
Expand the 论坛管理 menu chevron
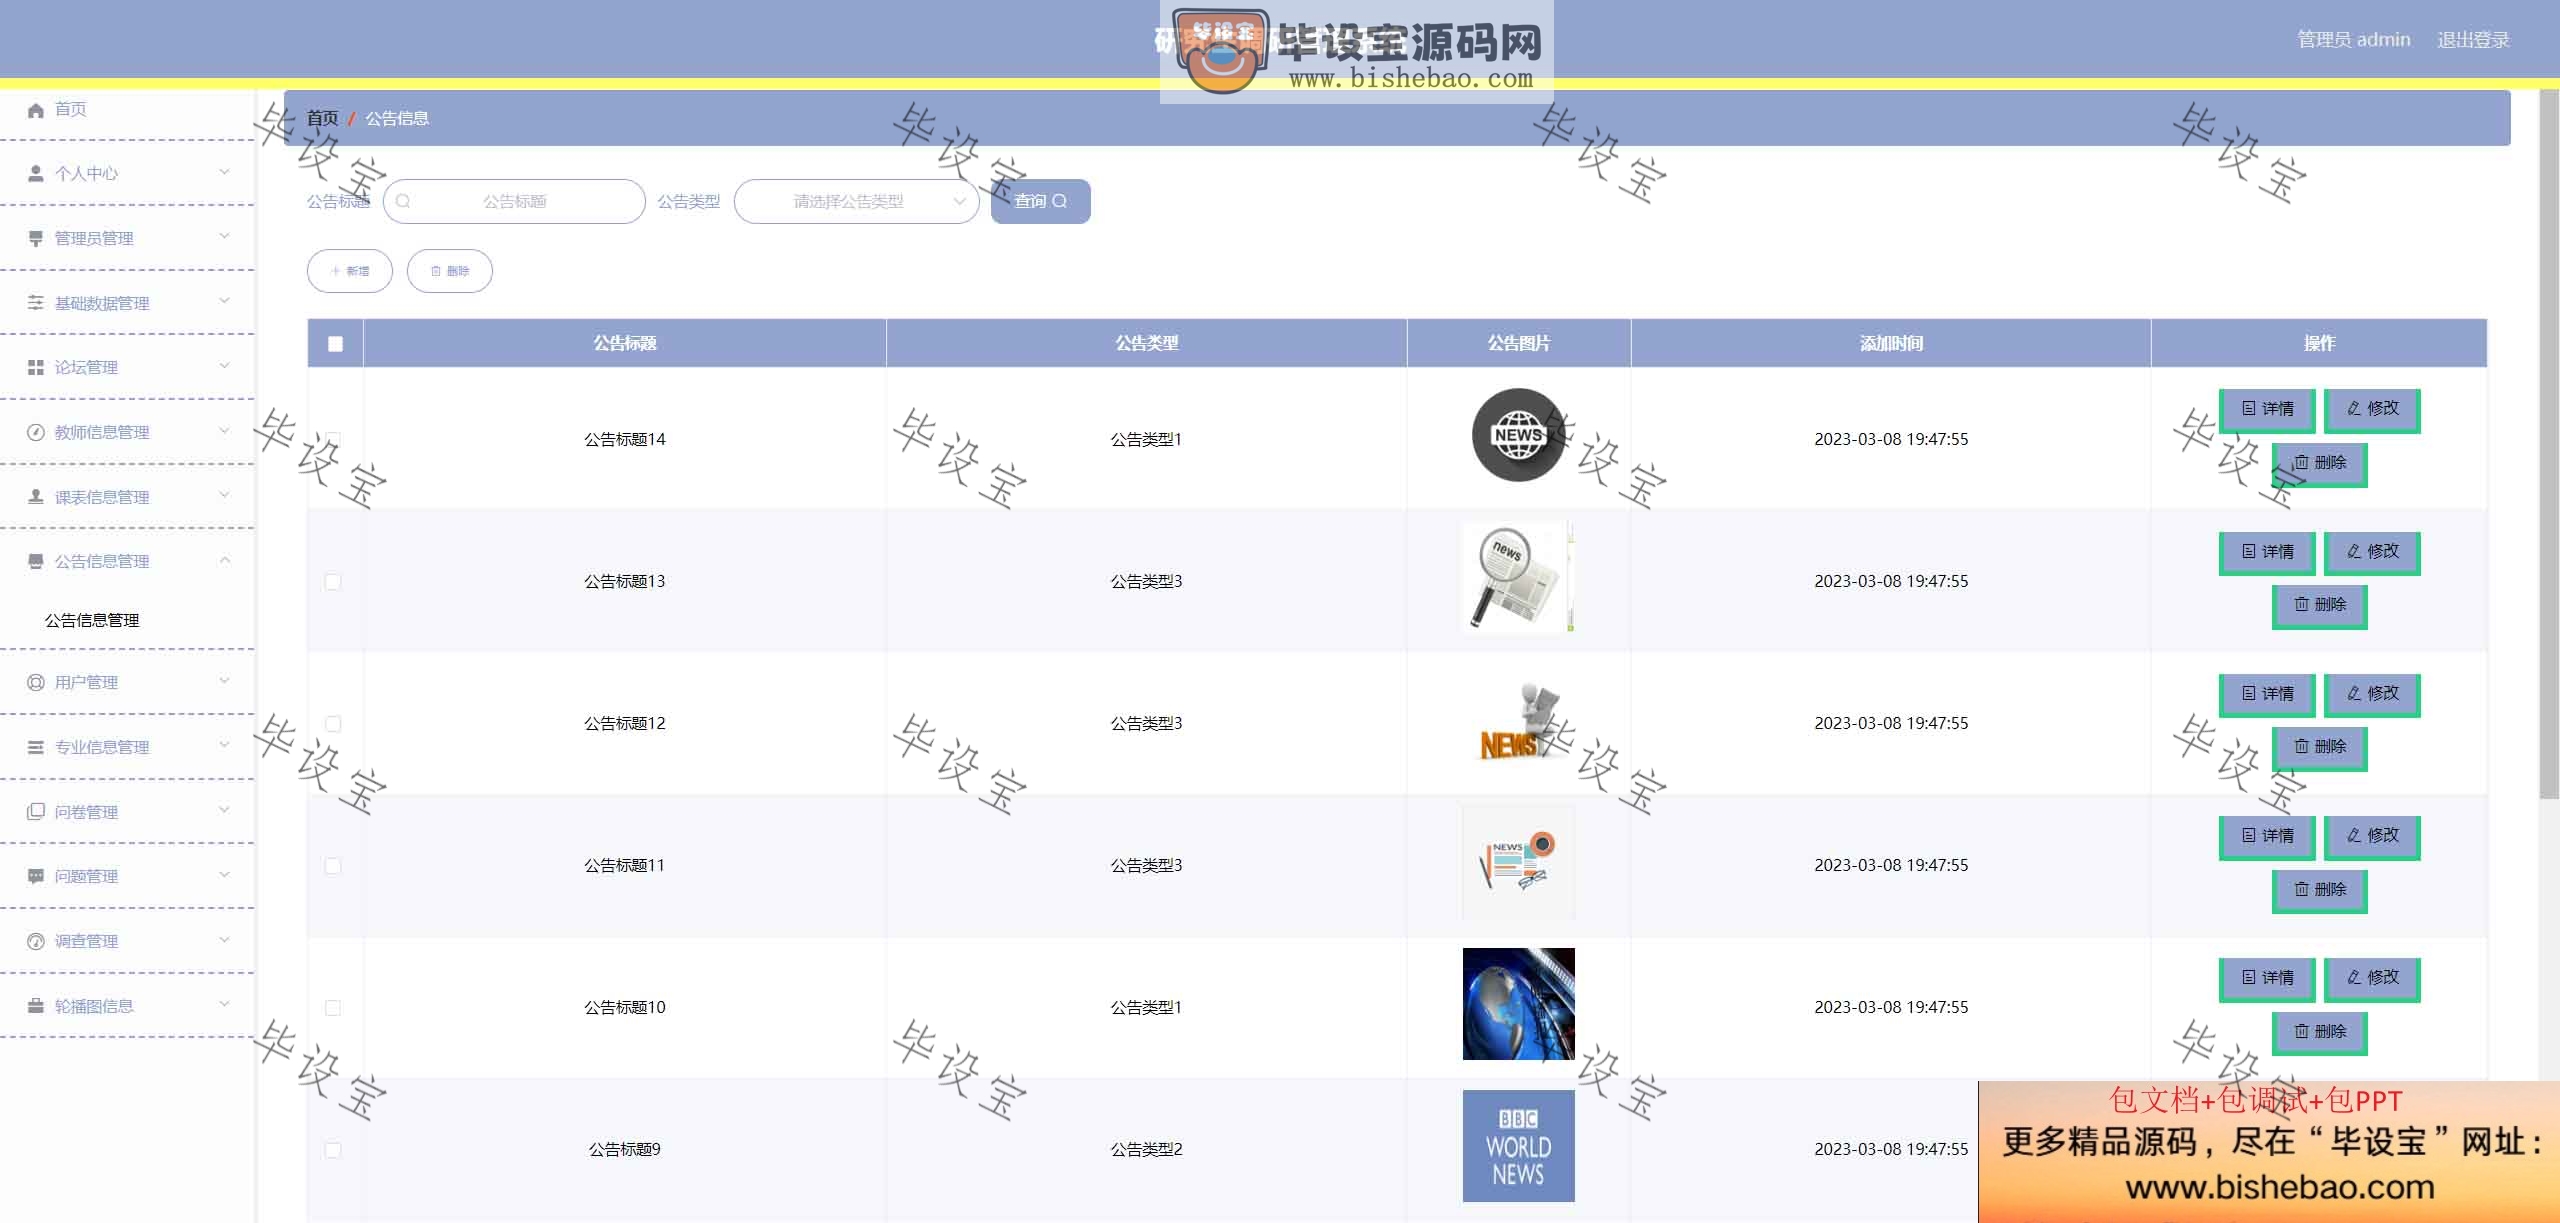tap(224, 366)
